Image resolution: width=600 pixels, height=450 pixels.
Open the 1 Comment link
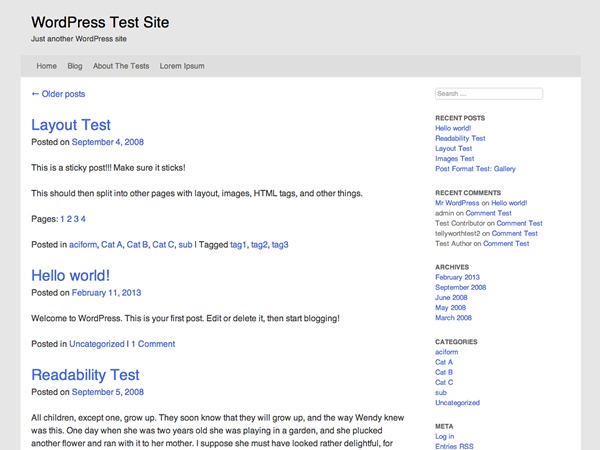point(153,344)
